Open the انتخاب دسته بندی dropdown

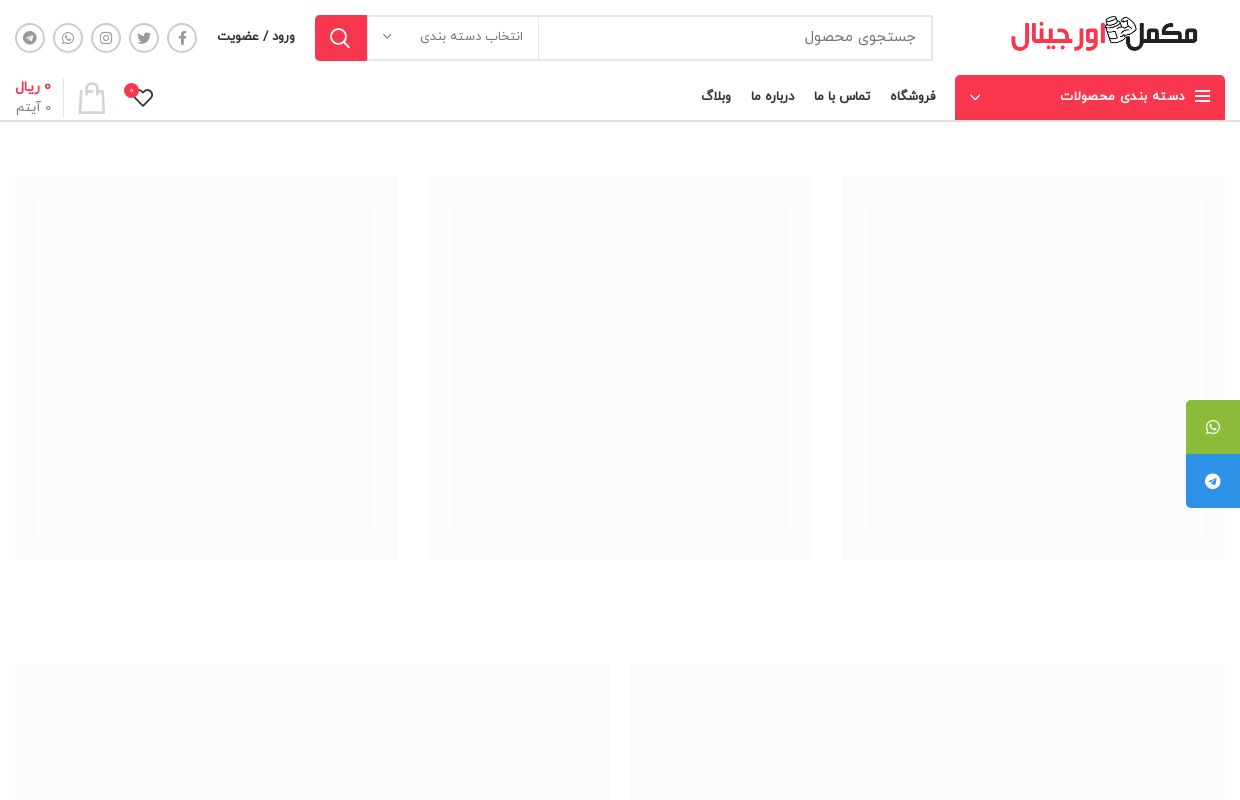(x=453, y=38)
